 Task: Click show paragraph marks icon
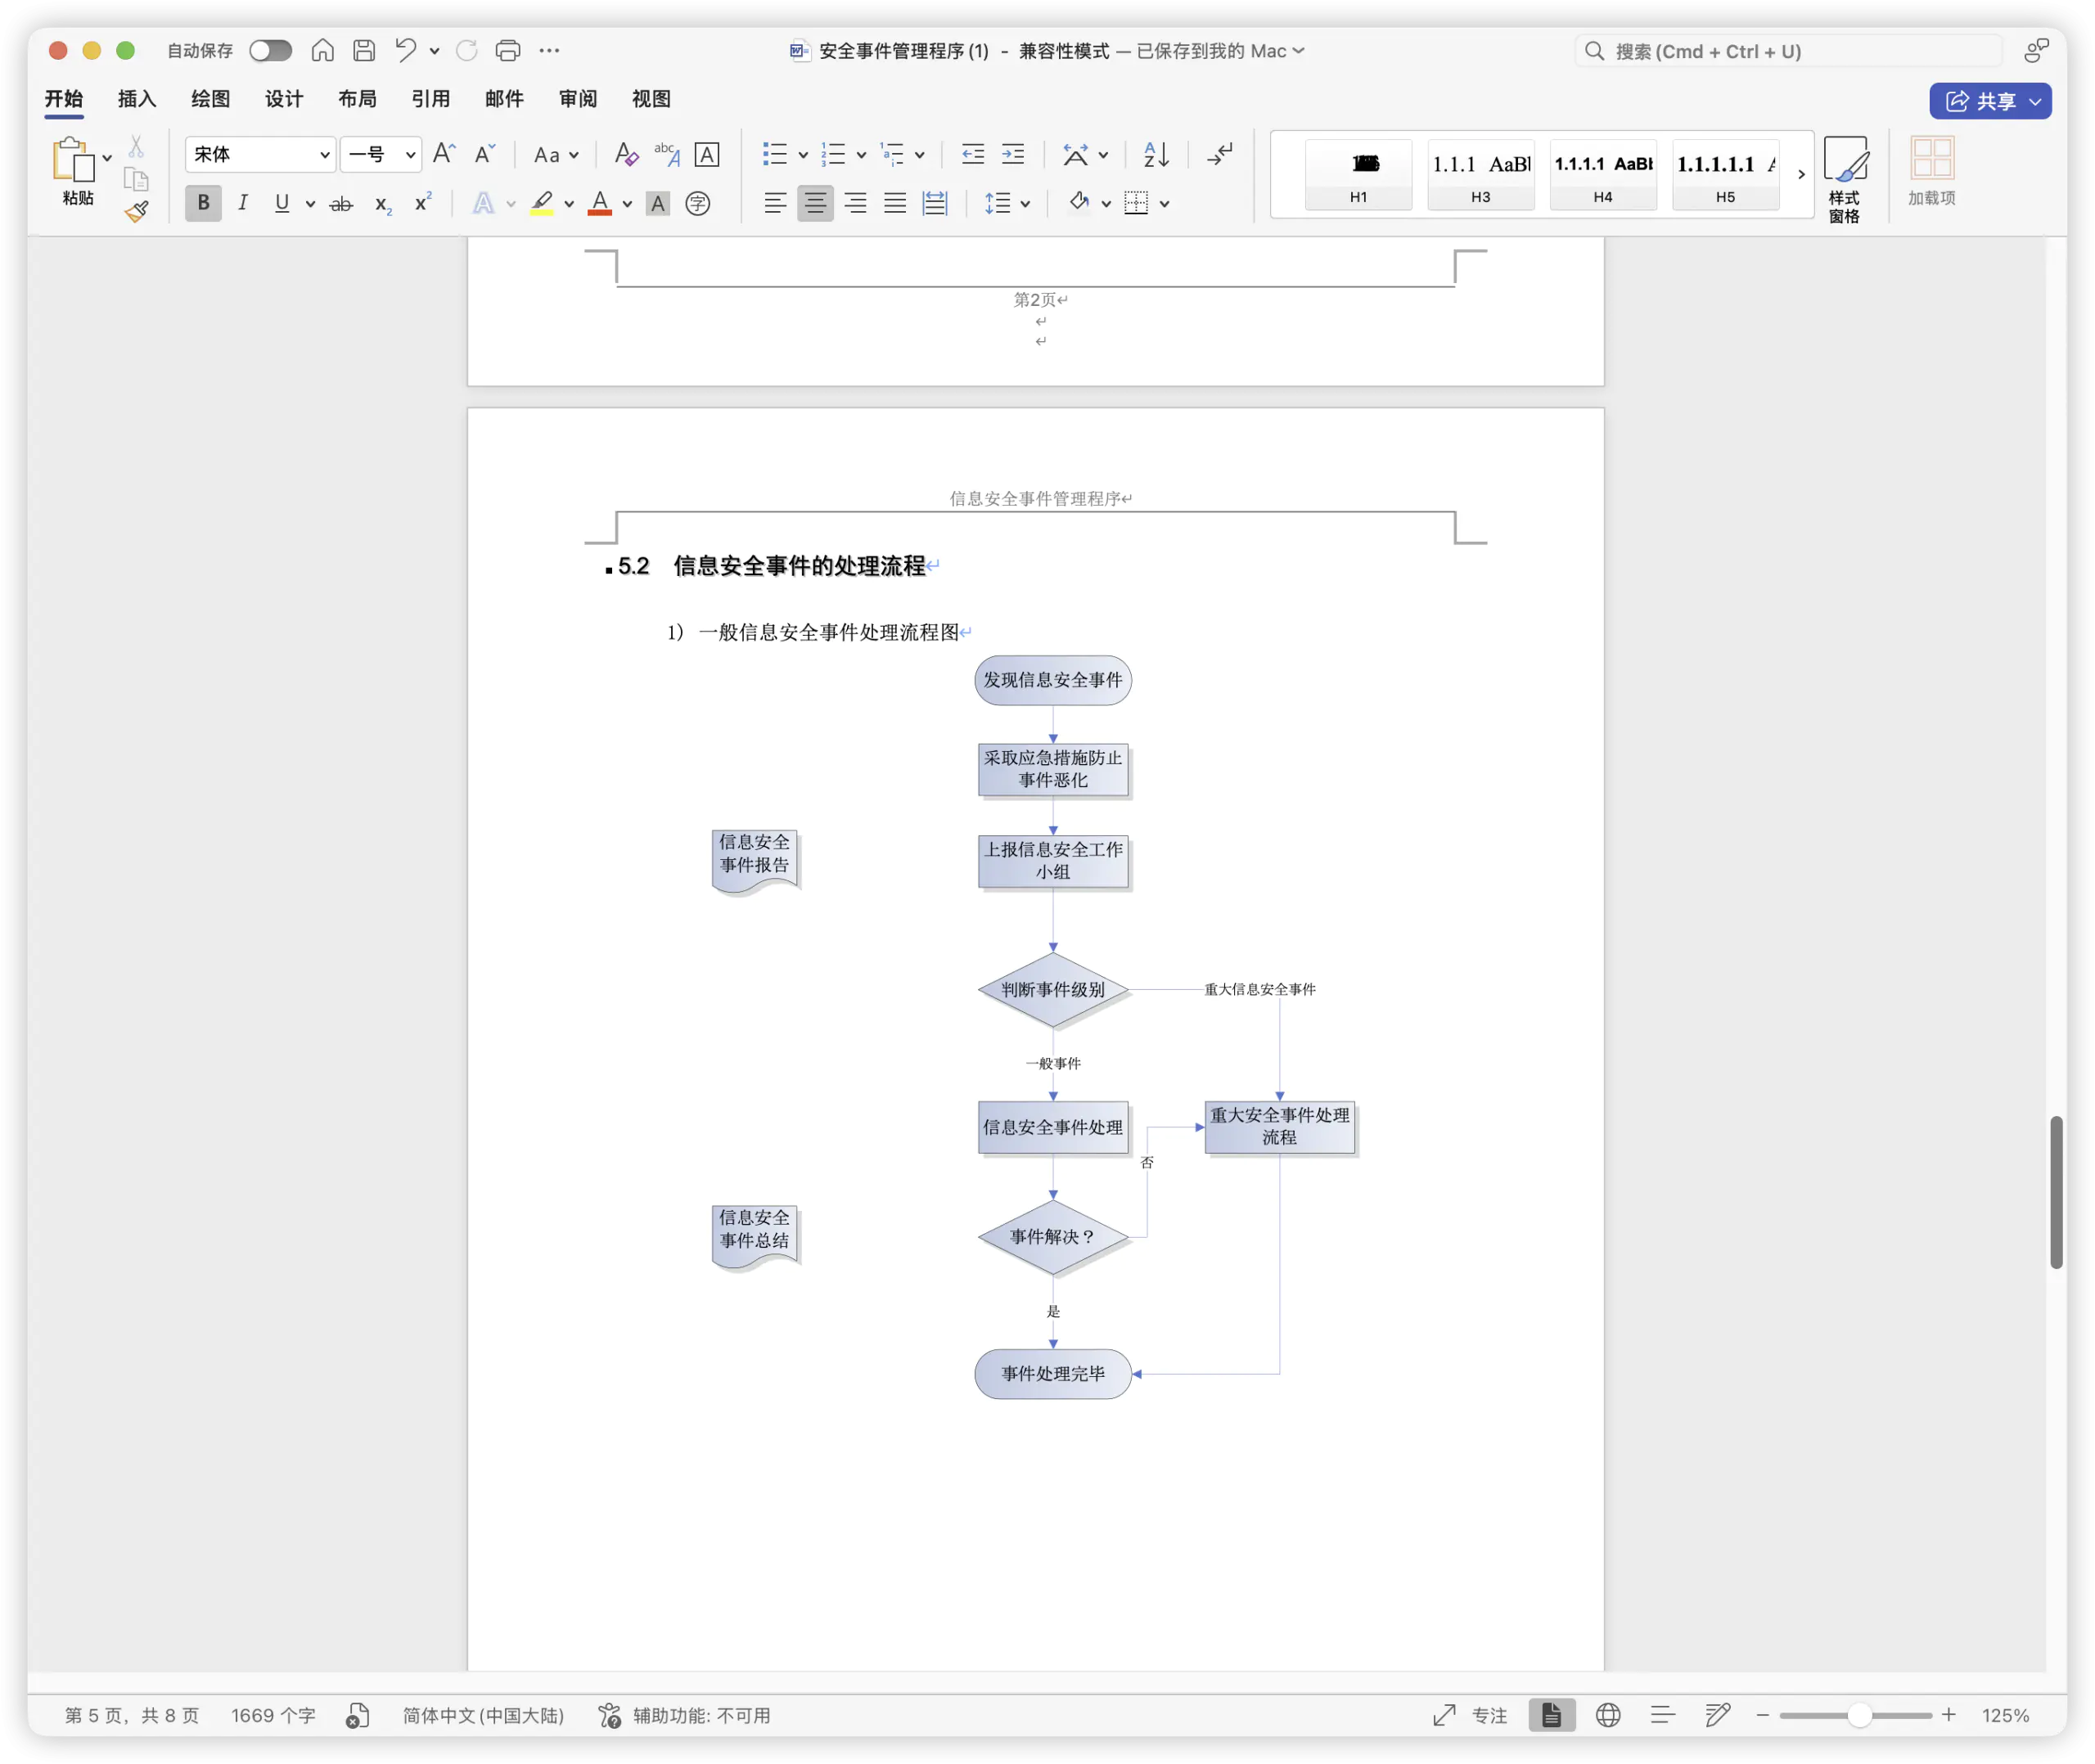click(x=1219, y=154)
